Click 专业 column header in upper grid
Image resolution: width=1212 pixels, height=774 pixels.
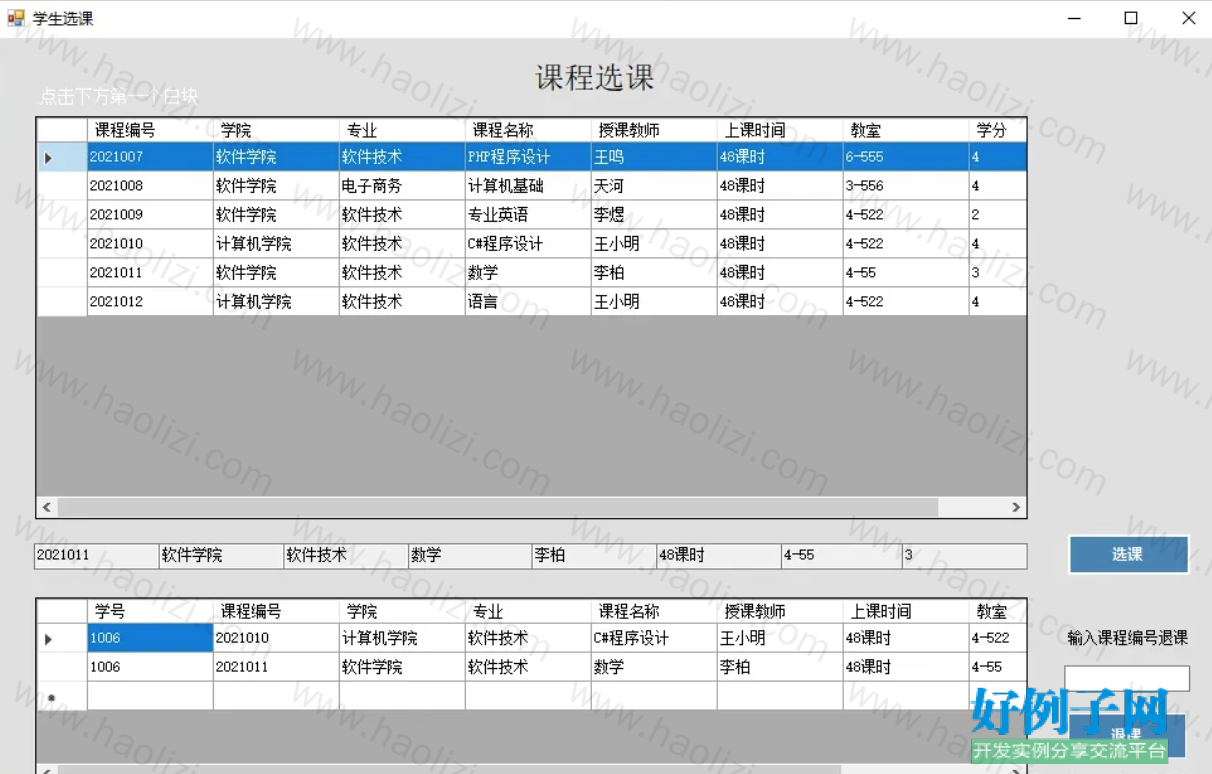pyautogui.click(x=402, y=130)
